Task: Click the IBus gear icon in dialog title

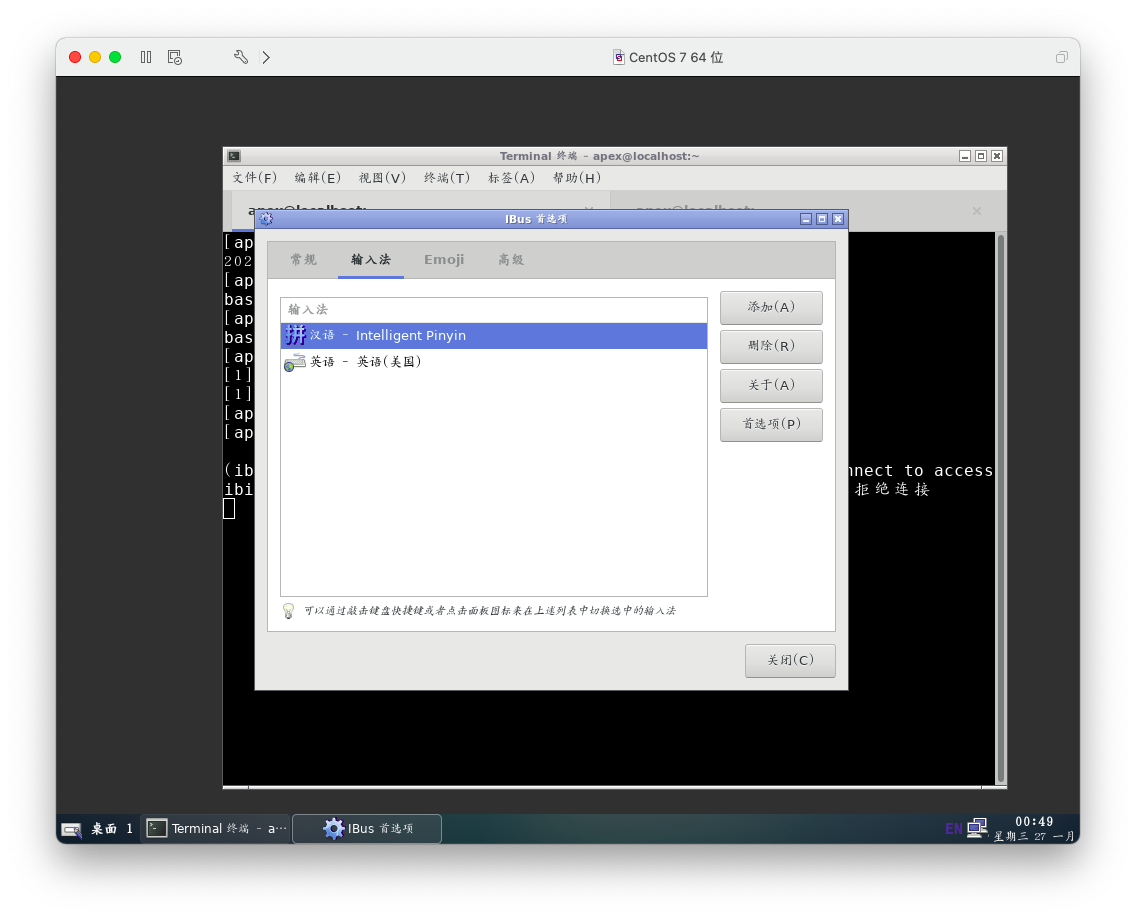Action: (x=266, y=218)
